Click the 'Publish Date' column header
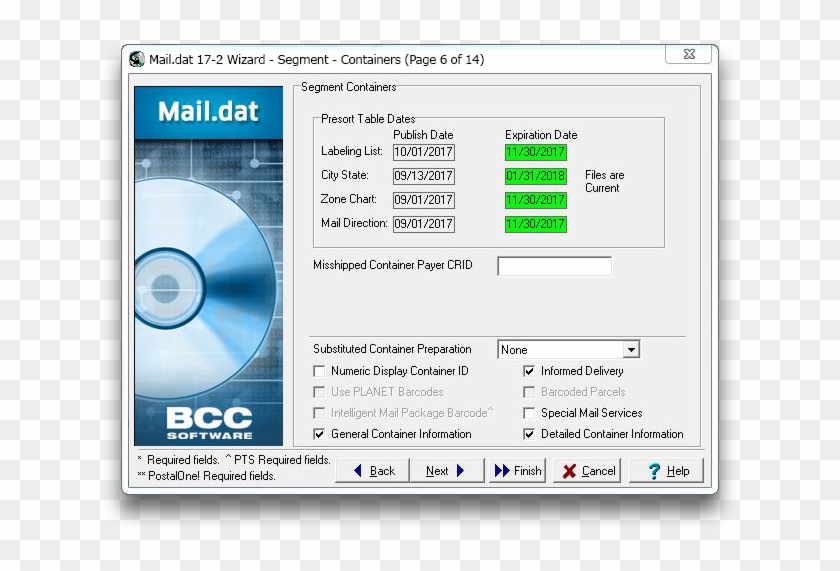Viewport: 840px width, 571px height. coord(423,135)
